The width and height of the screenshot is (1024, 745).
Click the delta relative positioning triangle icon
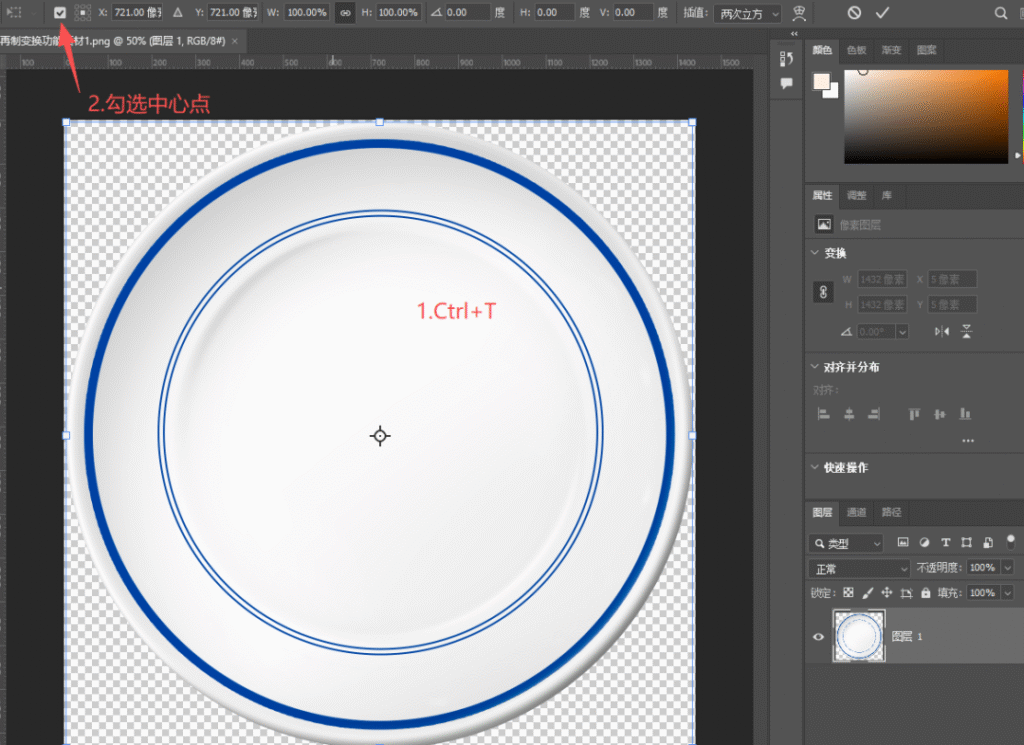[x=178, y=12]
